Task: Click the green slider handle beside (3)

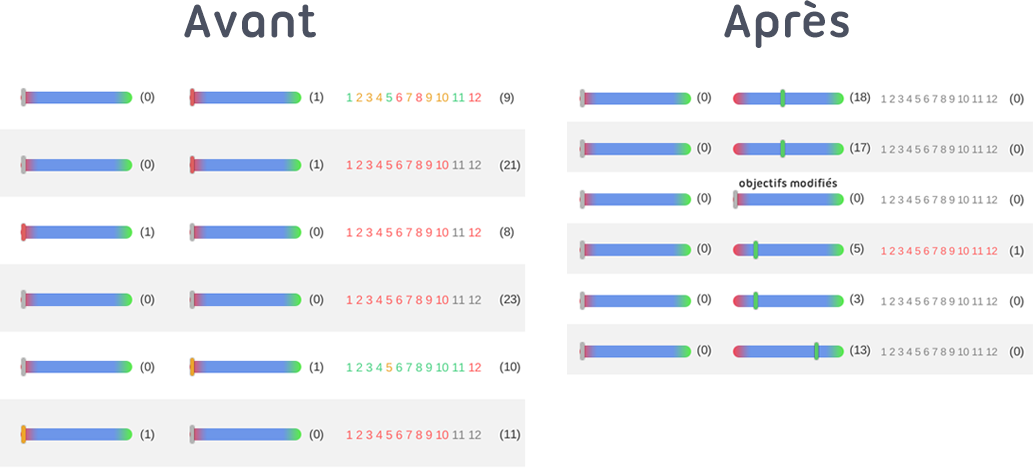Action: (756, 300)
